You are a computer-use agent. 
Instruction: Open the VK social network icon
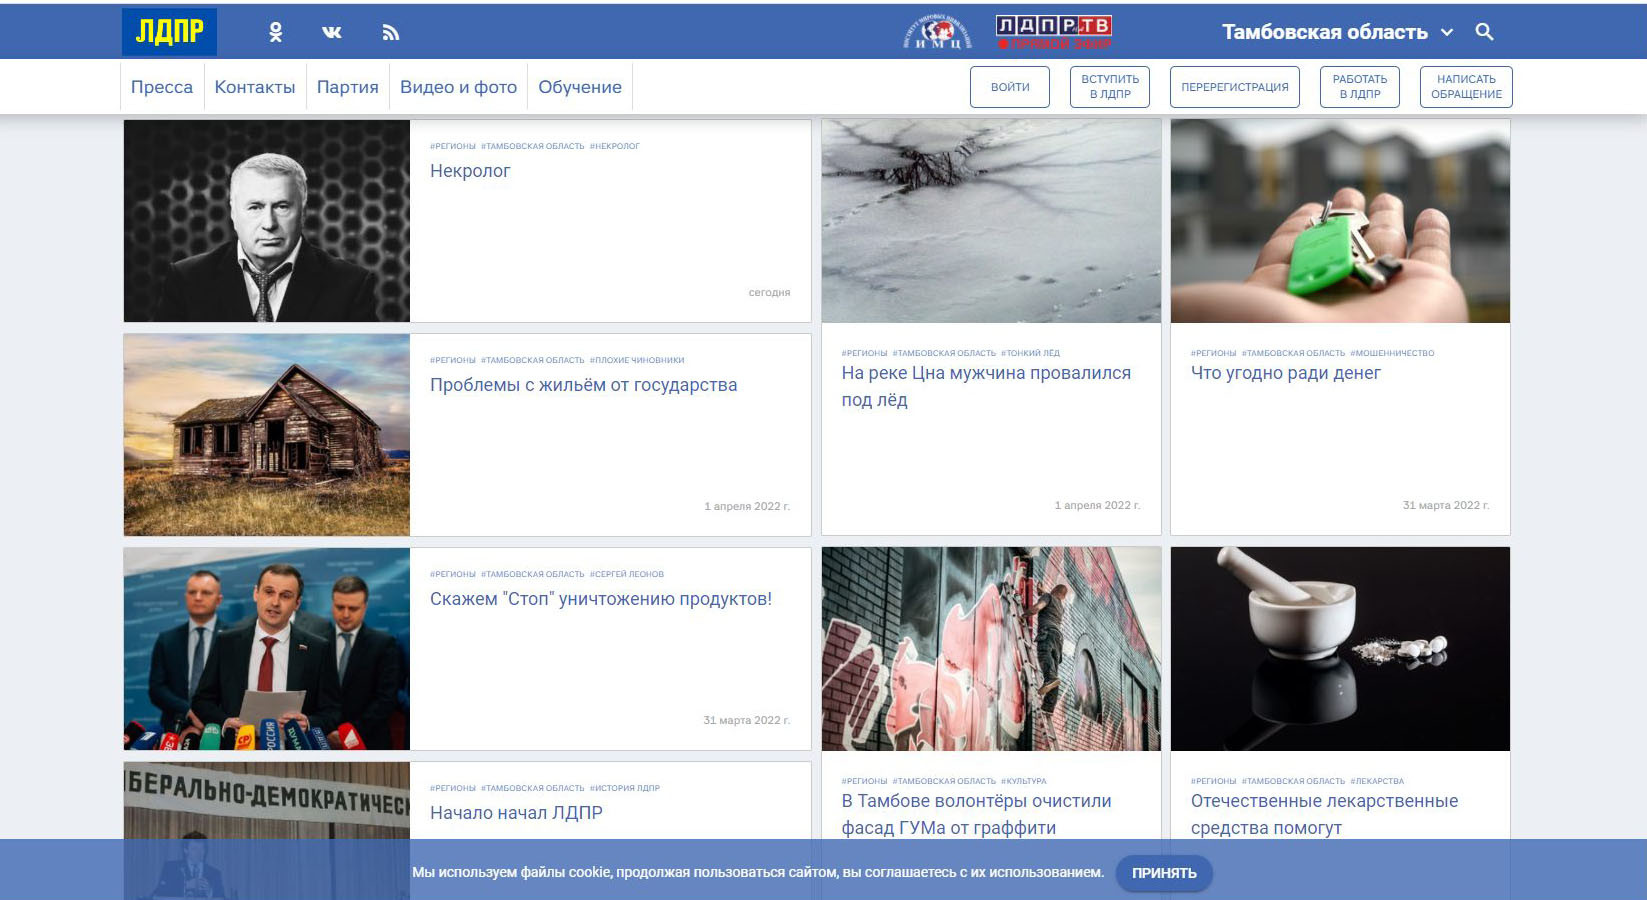[332, 32]
